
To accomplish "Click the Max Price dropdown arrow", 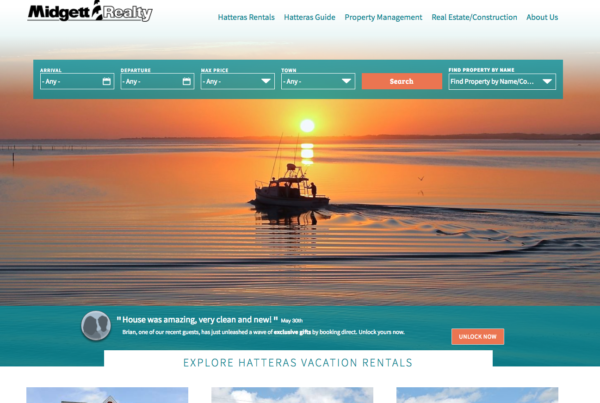I will pyautogui.click(x=266, y=81).
